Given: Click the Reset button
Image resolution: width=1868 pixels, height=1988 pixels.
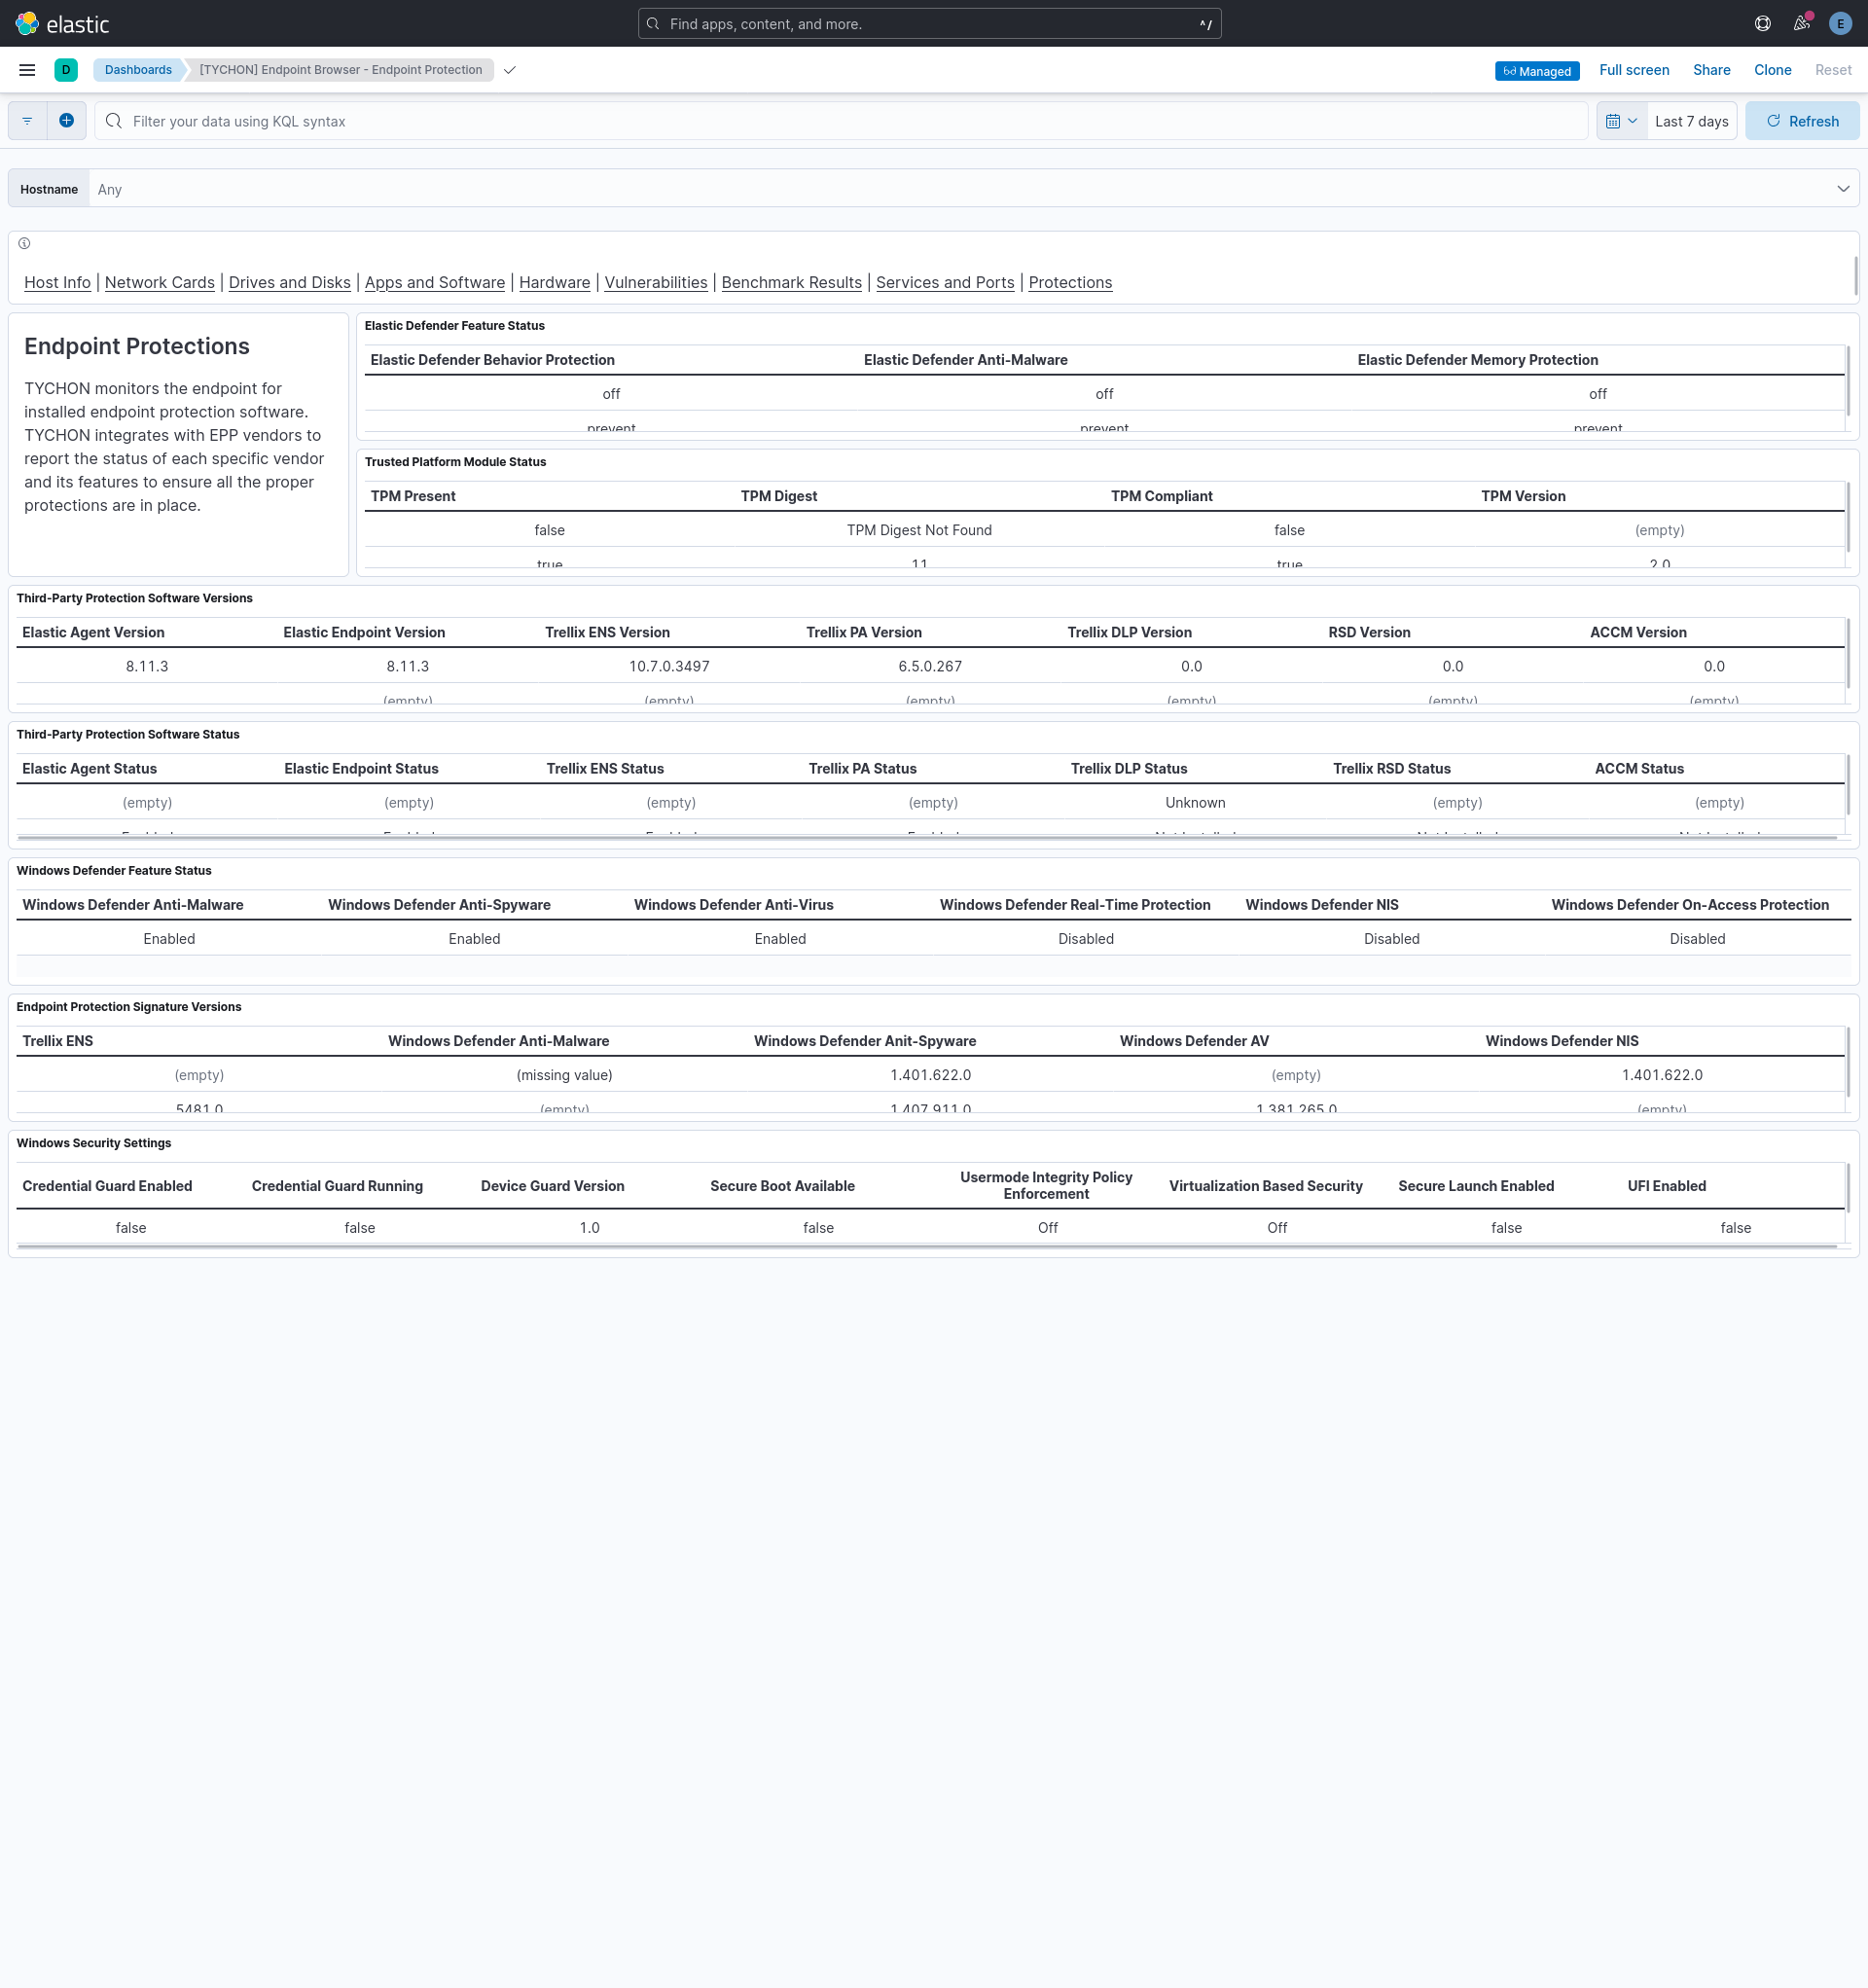Looking at the screenshot, I should (x=1833, y=70).
